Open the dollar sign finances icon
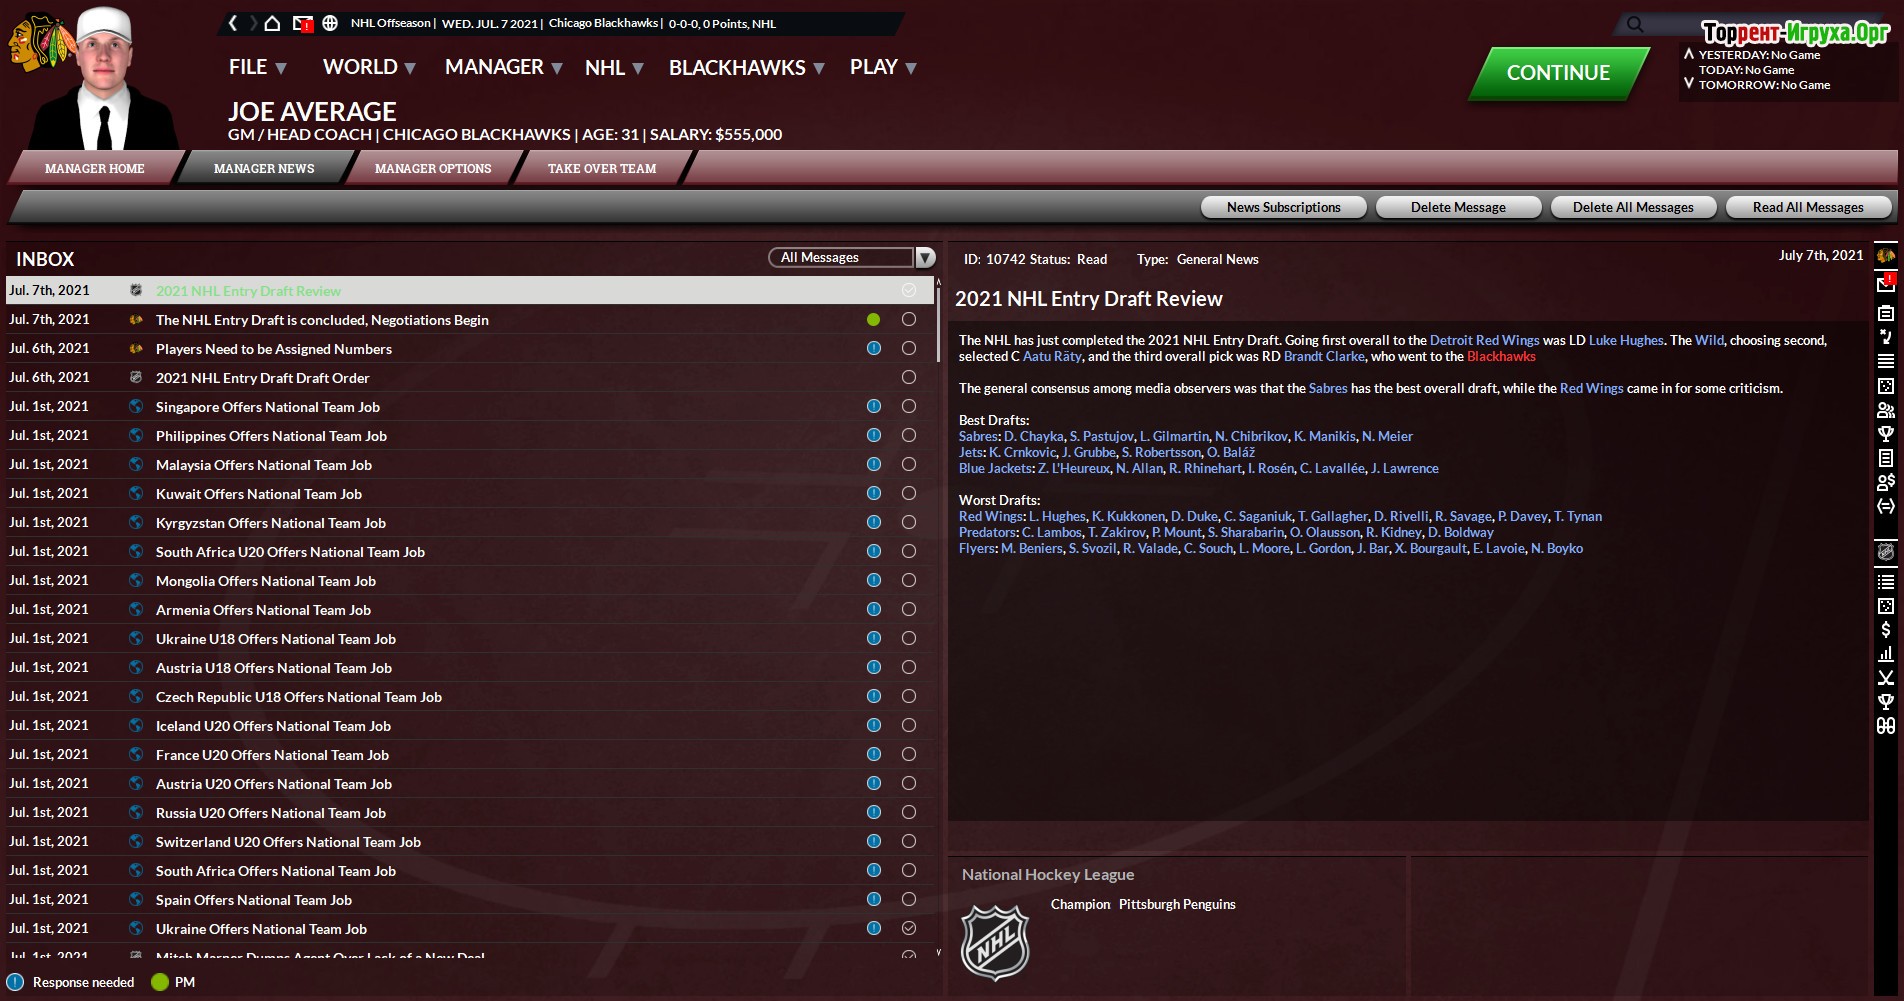 pyautogui.click(x=1886, y=630)
